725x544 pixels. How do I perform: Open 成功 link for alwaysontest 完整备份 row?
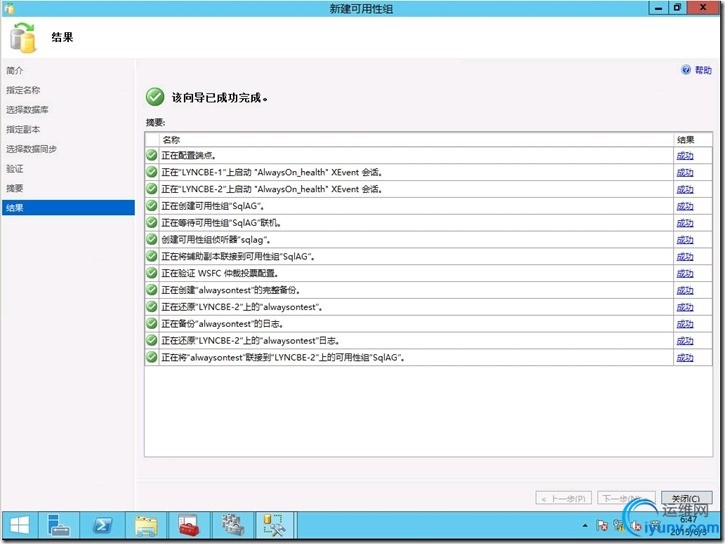tap(685, 290)
